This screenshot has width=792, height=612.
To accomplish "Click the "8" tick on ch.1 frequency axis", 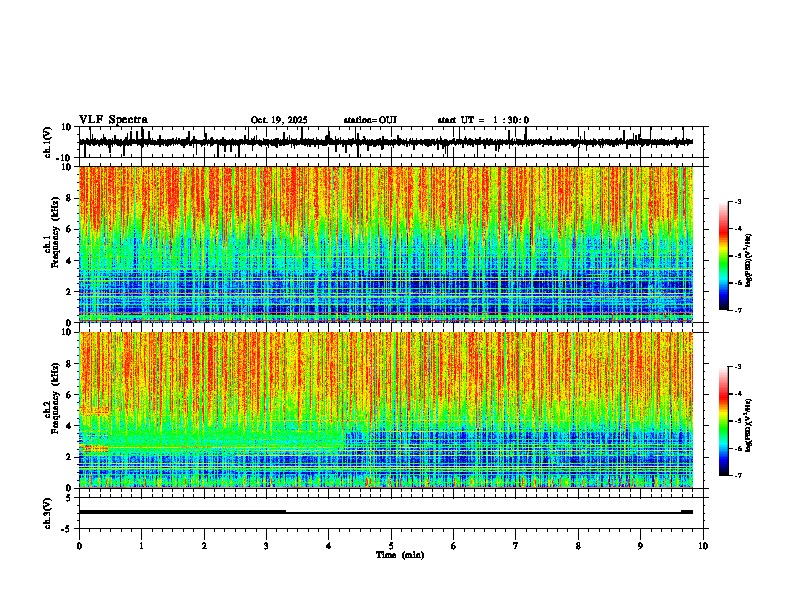I will [x=69, y=198].
